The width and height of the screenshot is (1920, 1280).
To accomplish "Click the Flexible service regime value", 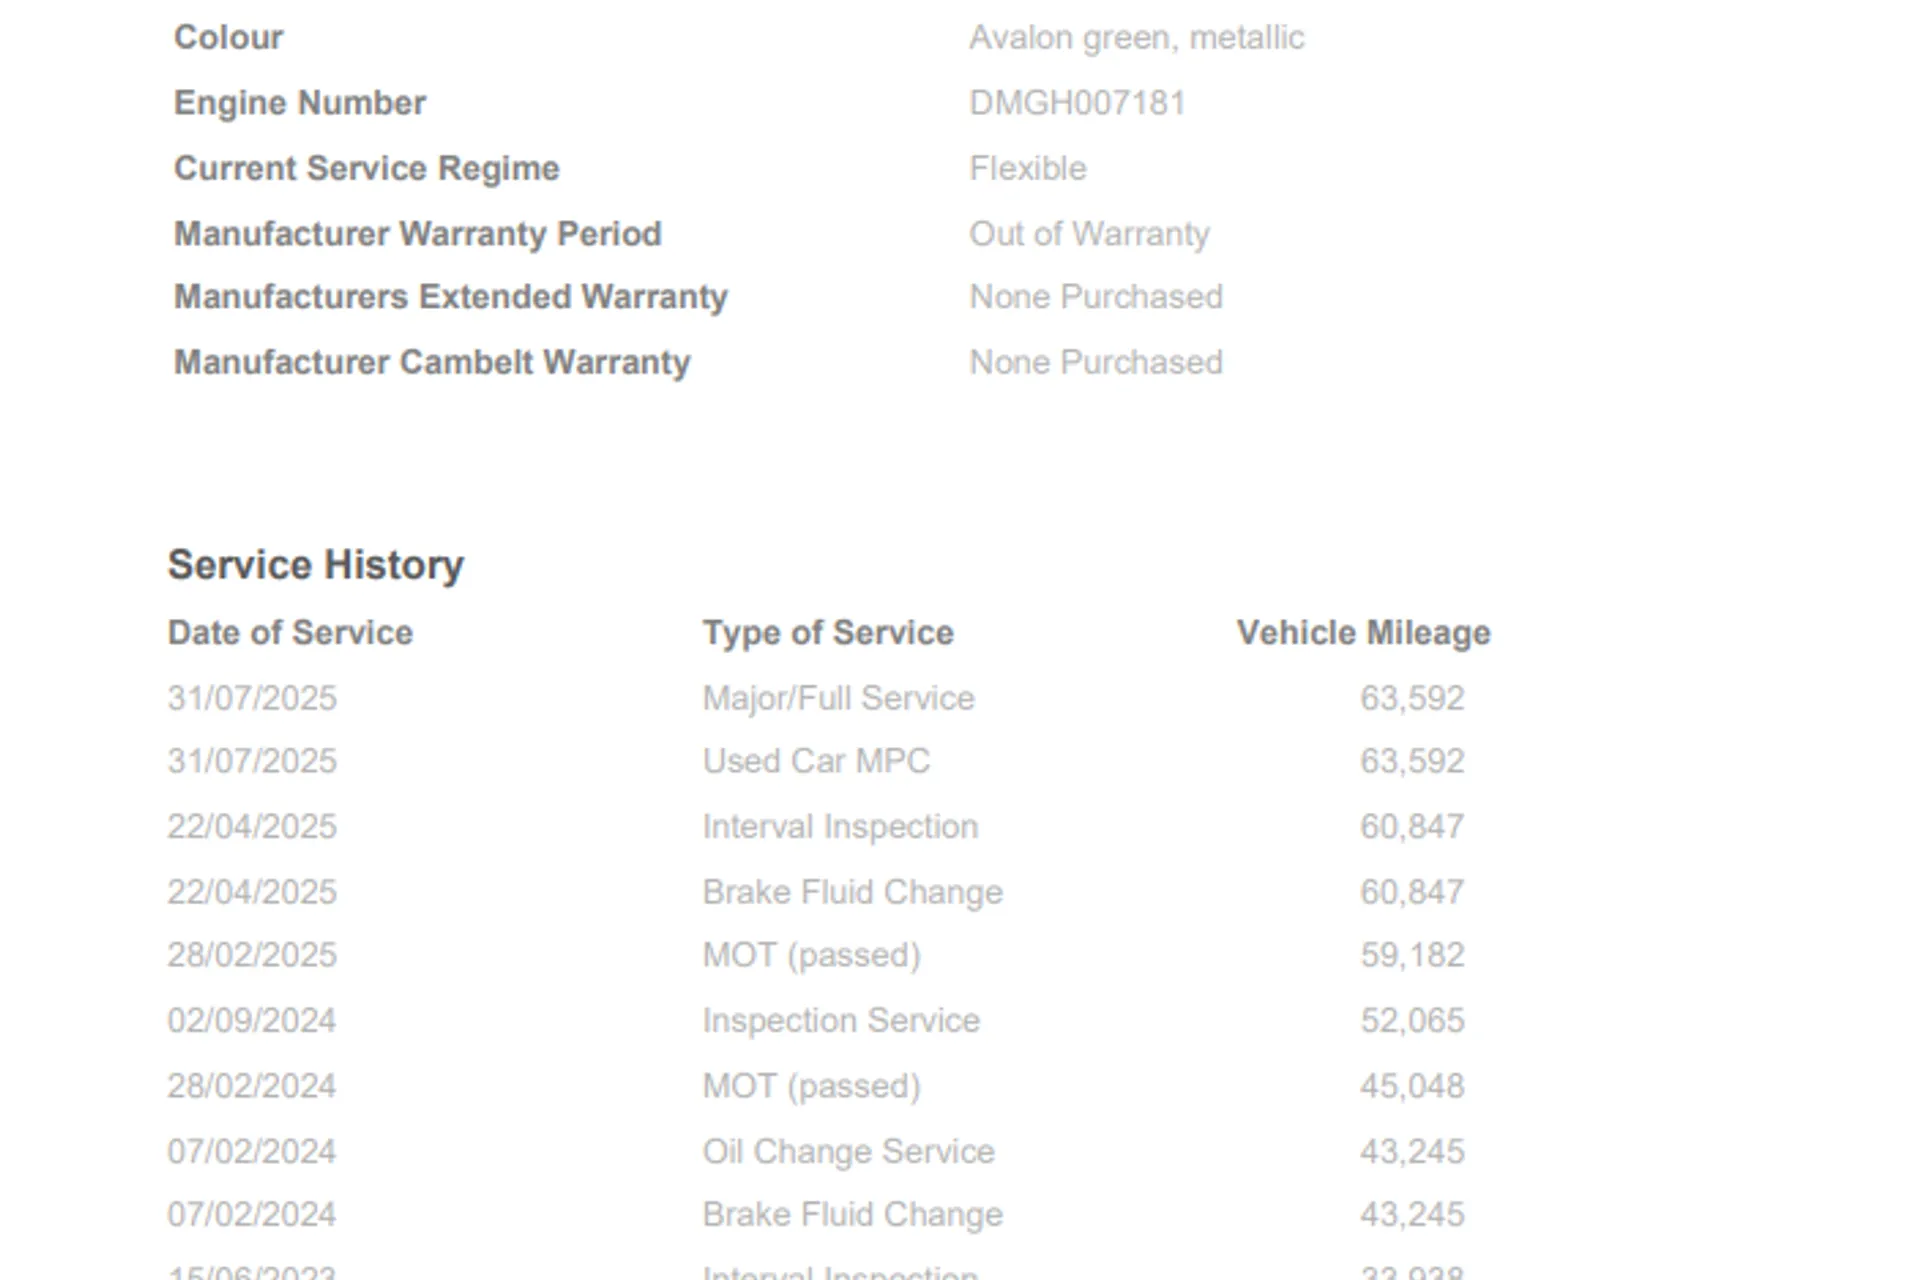I will (1027, 168).
